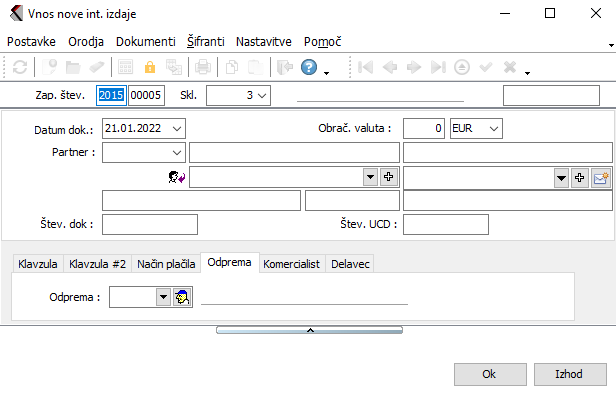Switch to the Klavzula #2 tab

tap(97, 264)
